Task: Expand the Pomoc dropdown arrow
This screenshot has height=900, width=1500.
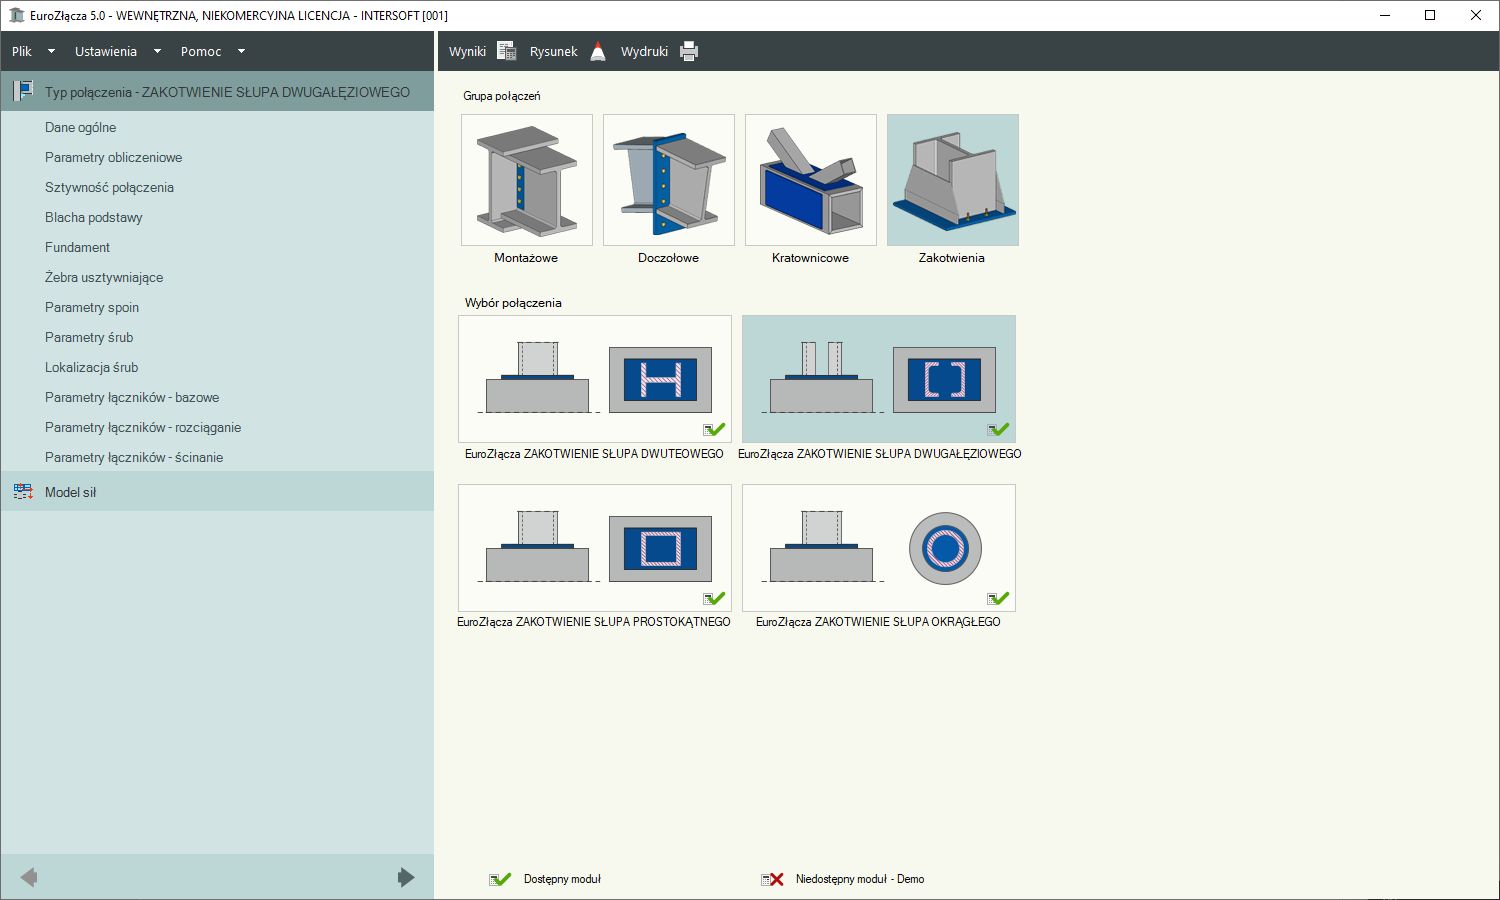Action: point(241,51)
